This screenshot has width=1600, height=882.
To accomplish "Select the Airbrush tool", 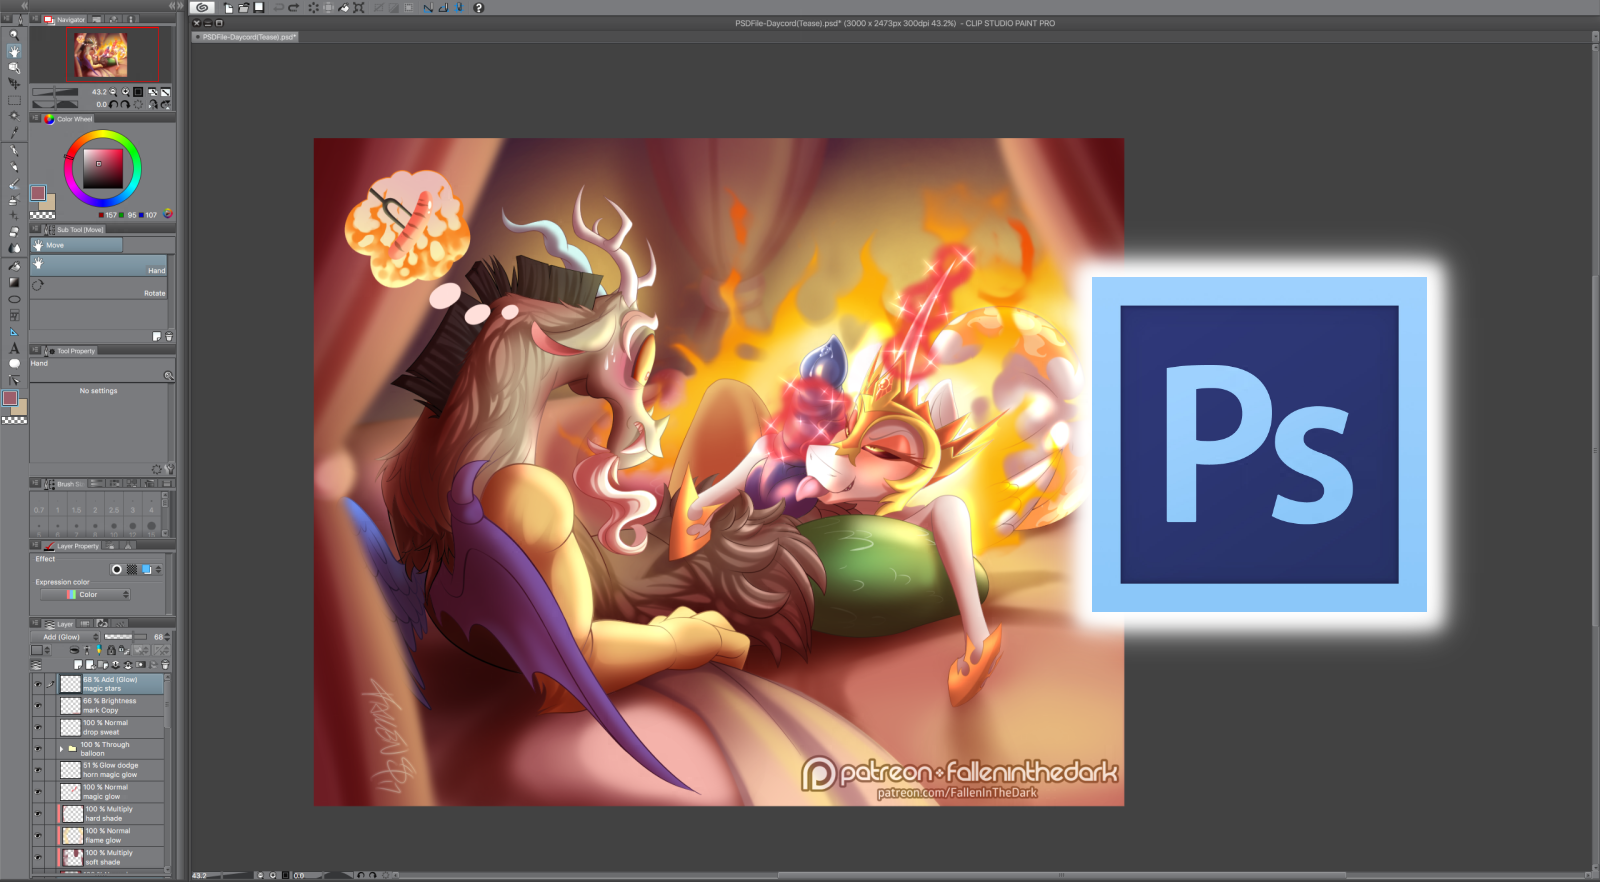I will coord(14,200).
